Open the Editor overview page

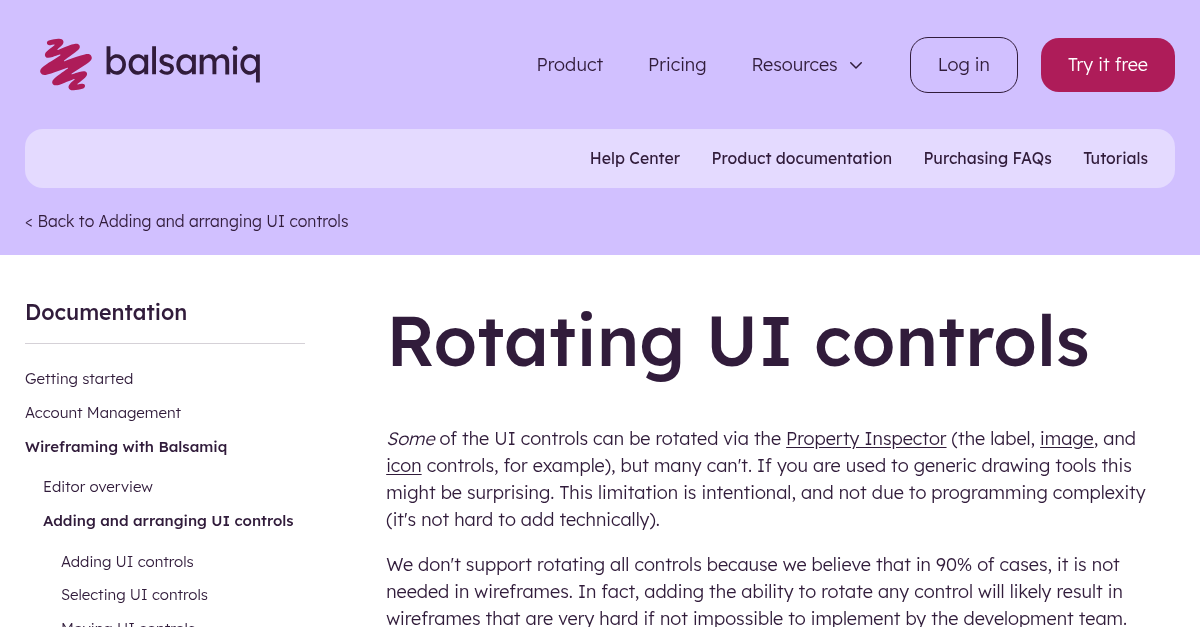(x=97, y=486)
